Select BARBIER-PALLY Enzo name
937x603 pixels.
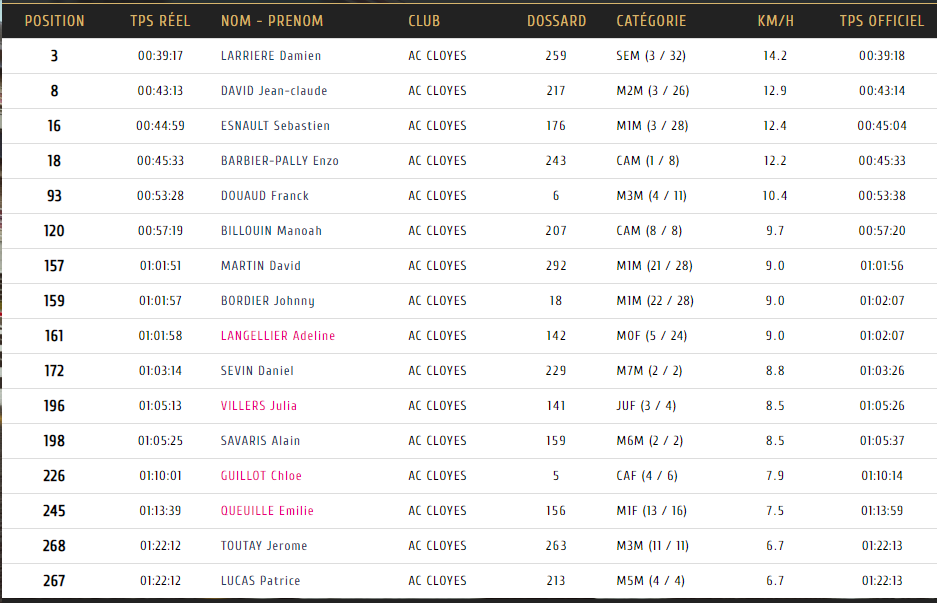point(280,161)
